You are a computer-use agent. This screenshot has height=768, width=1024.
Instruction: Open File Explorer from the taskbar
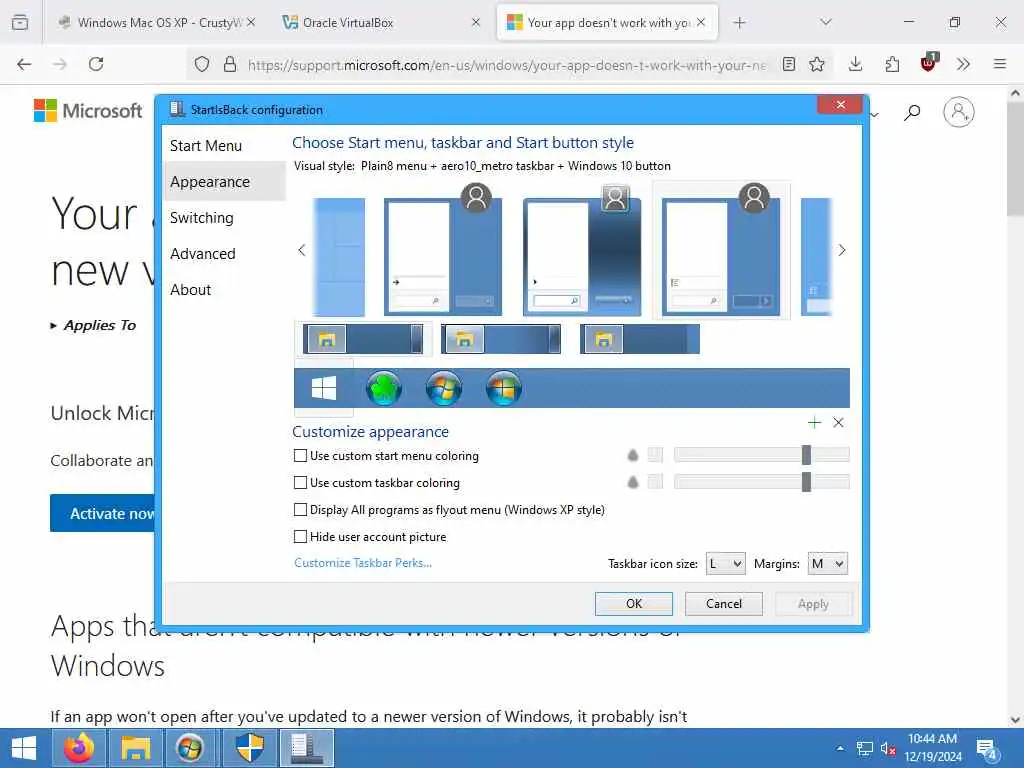135,748
